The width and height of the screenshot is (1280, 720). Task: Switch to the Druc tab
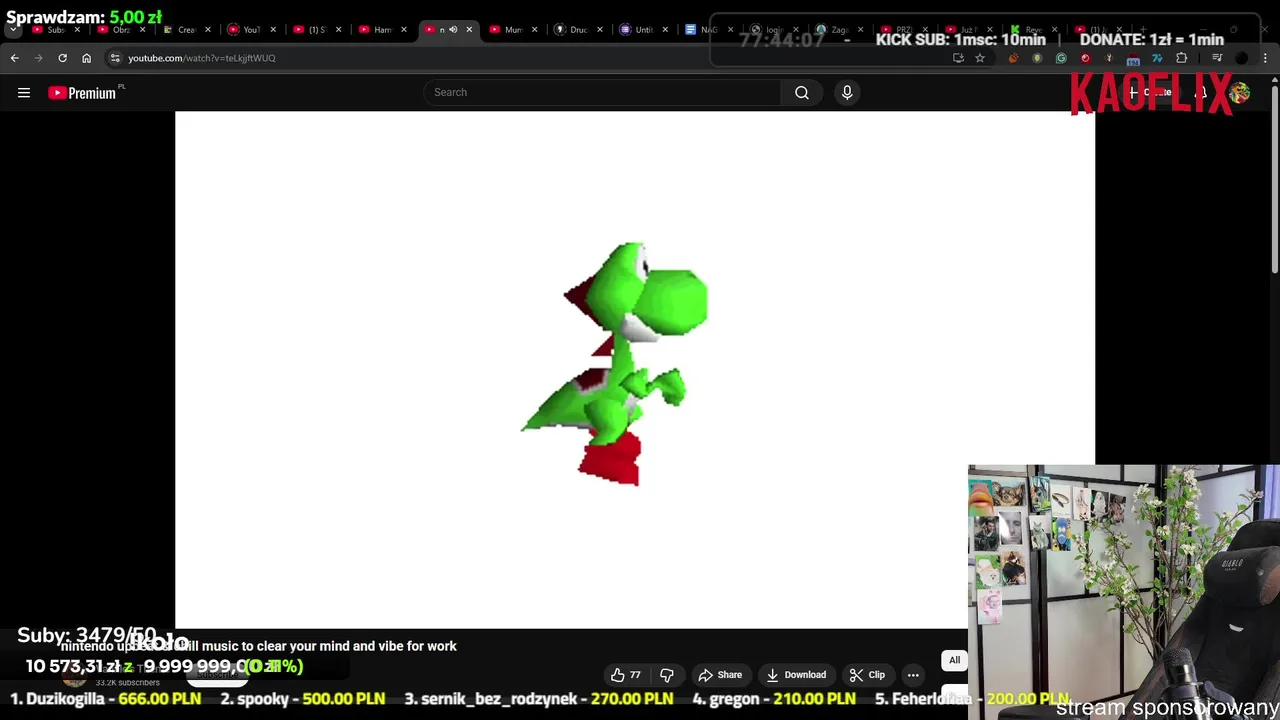(578, 30)
